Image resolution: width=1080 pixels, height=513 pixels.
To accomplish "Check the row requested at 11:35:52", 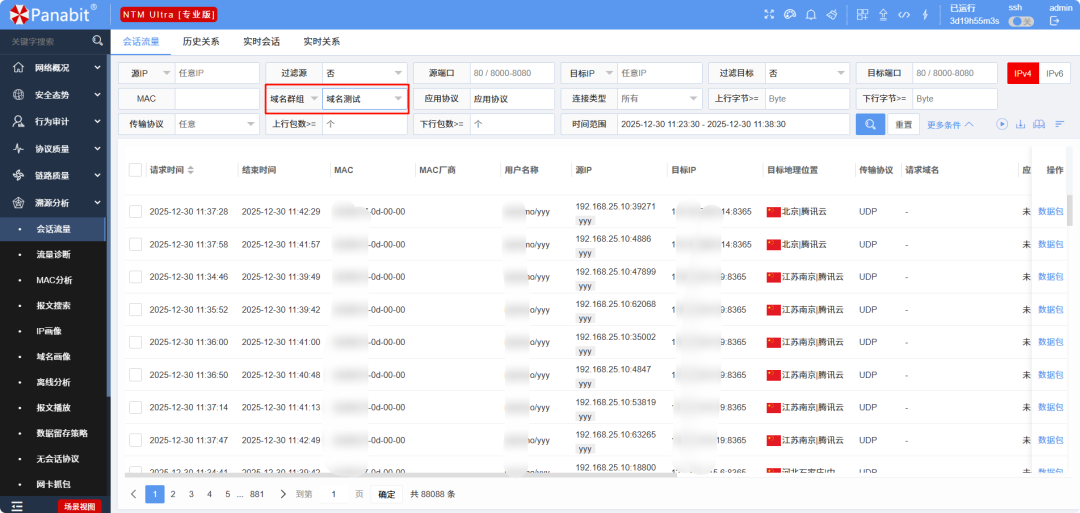I will click(136, 310).
